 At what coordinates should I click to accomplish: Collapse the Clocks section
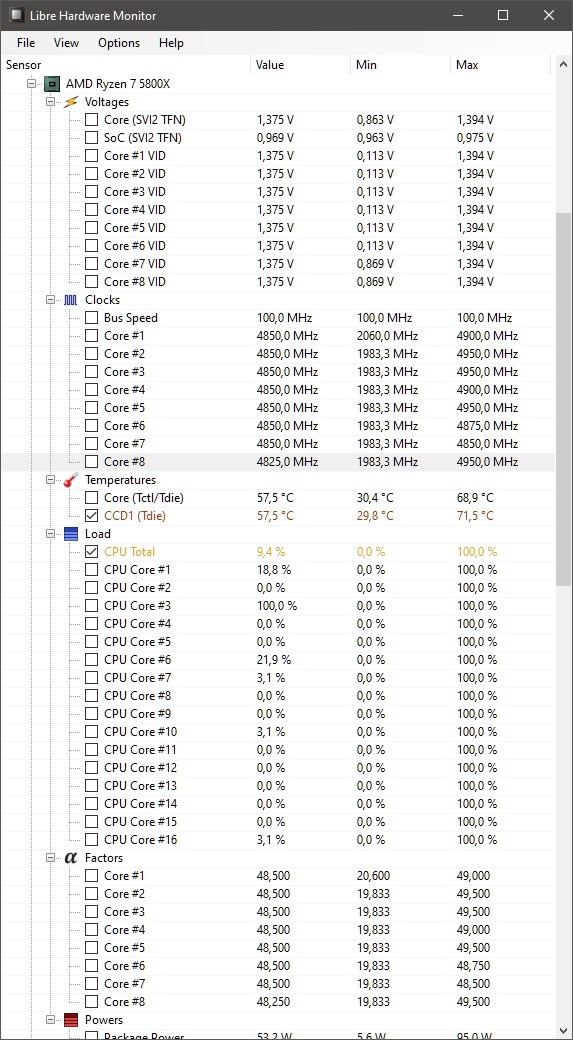50,300
